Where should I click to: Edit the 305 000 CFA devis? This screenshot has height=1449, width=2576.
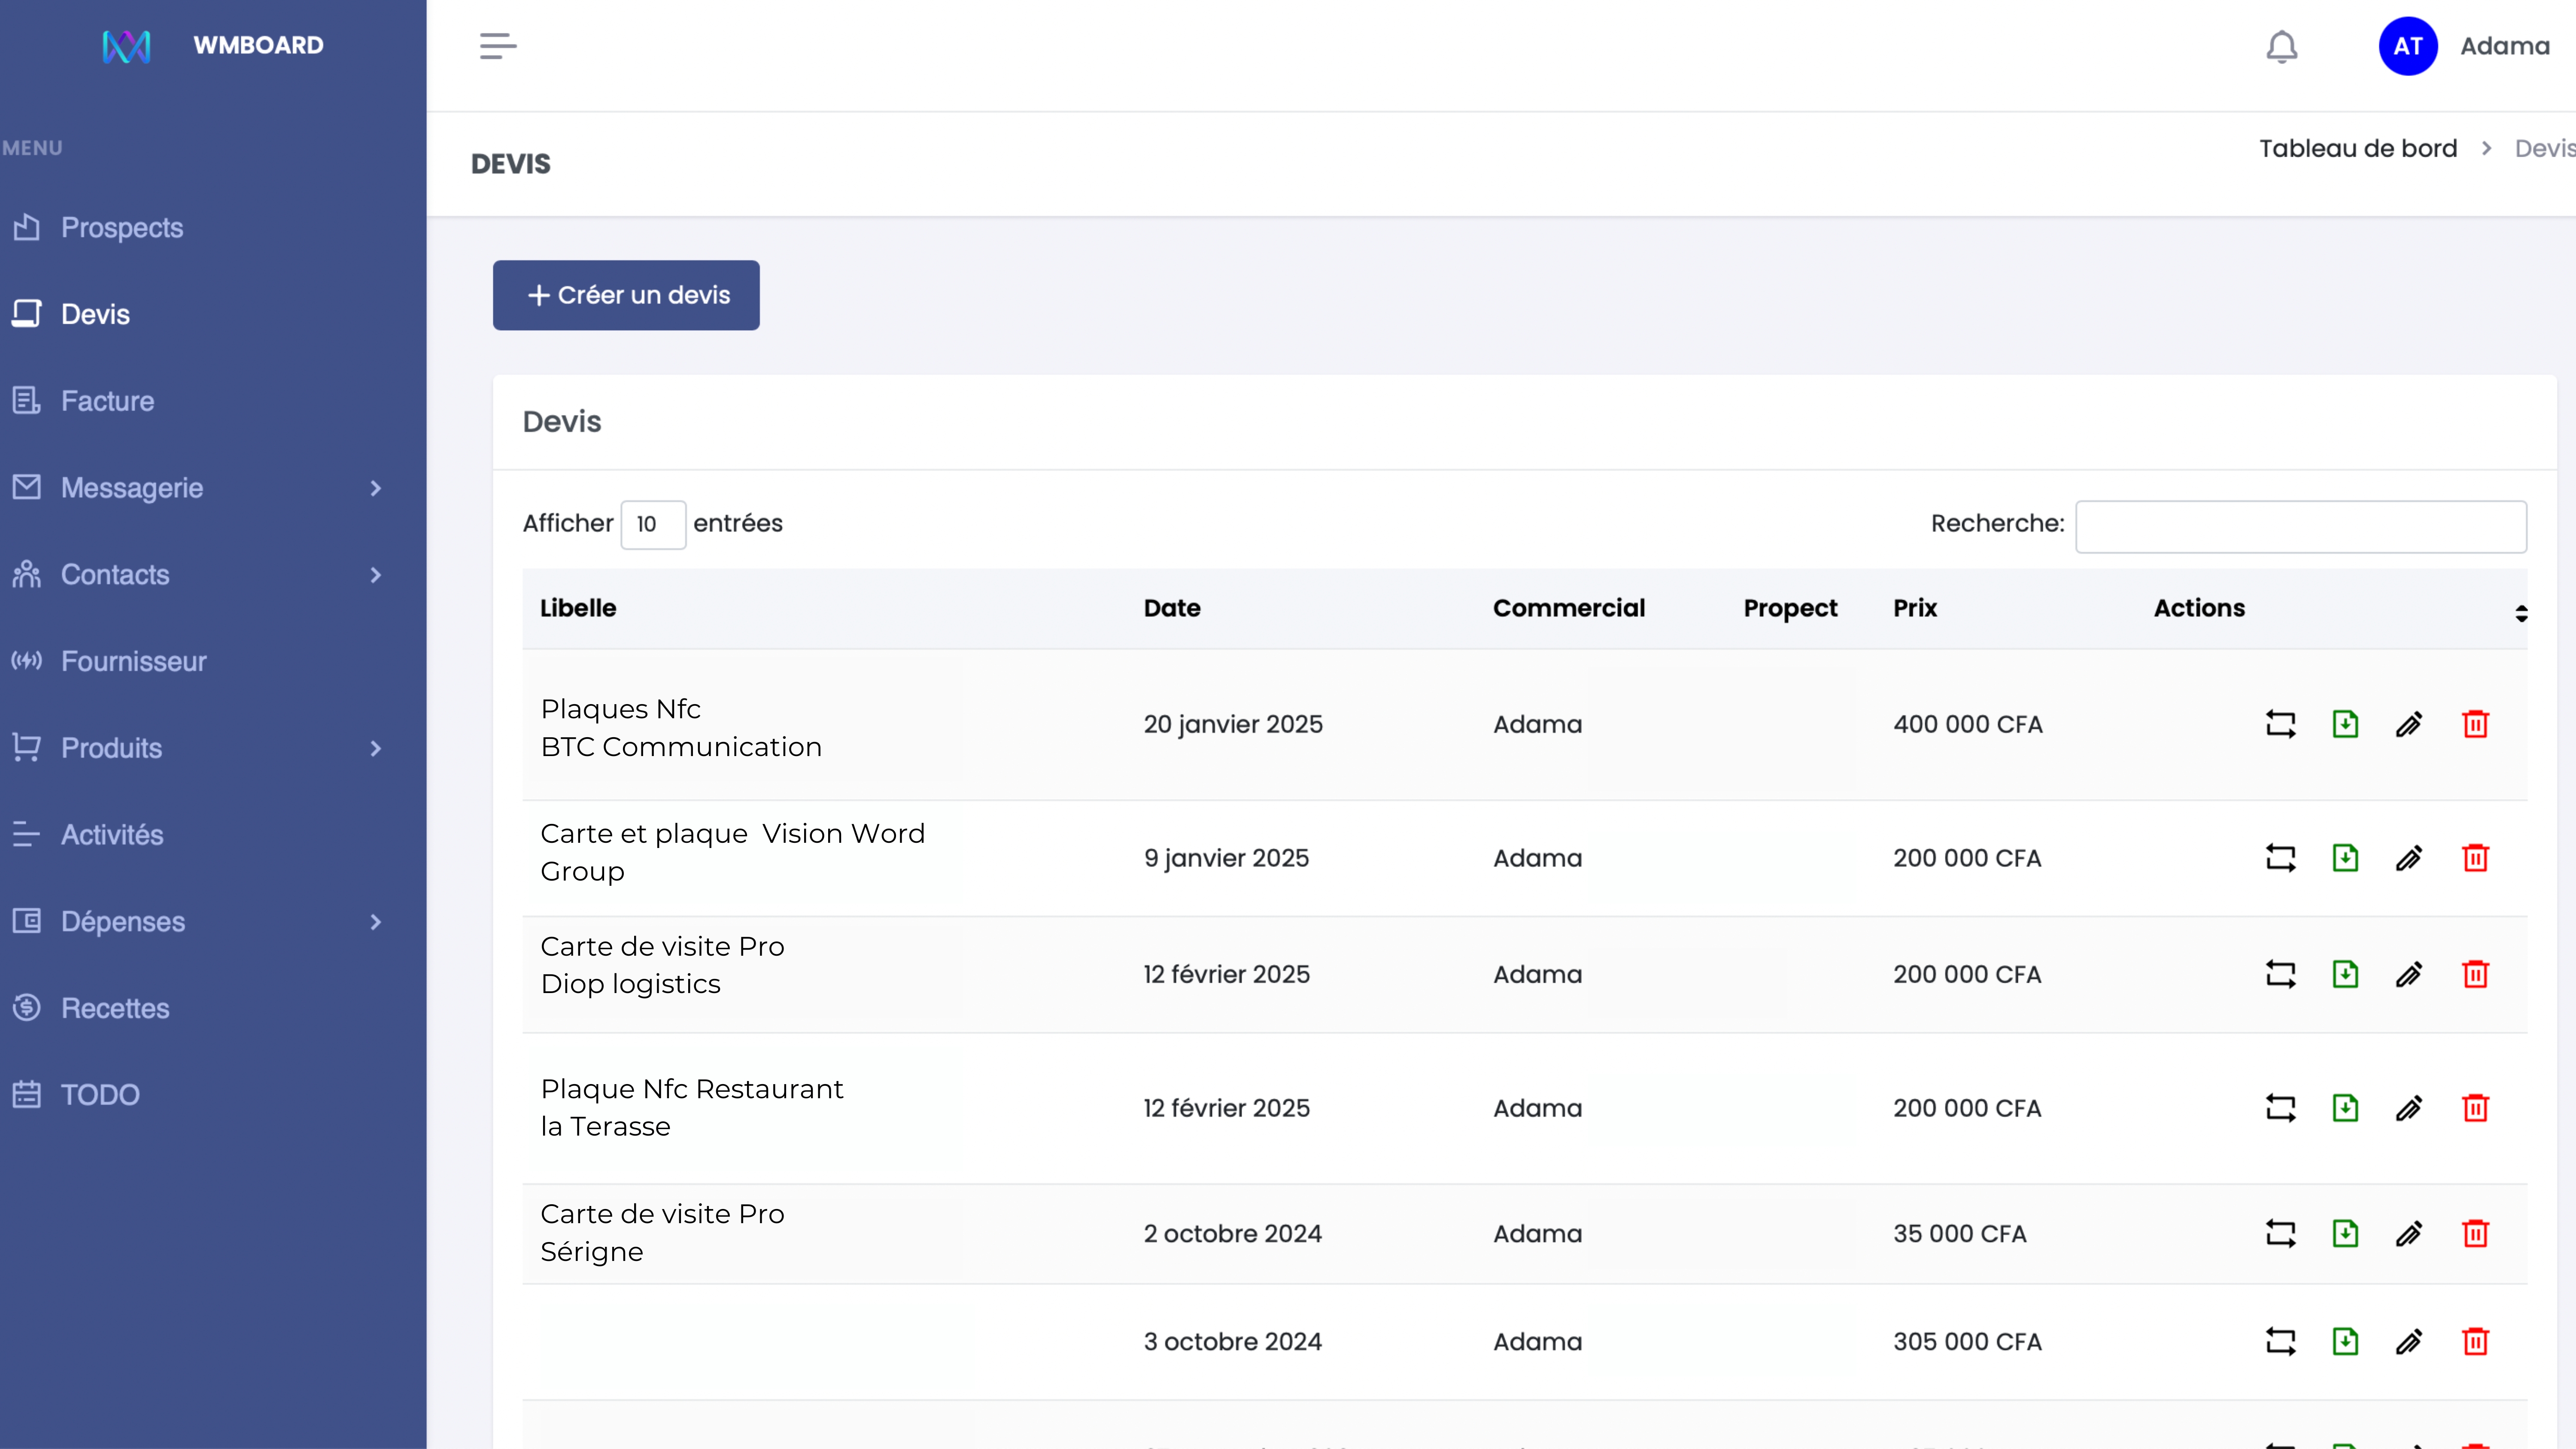(x=2409, y=1341)
